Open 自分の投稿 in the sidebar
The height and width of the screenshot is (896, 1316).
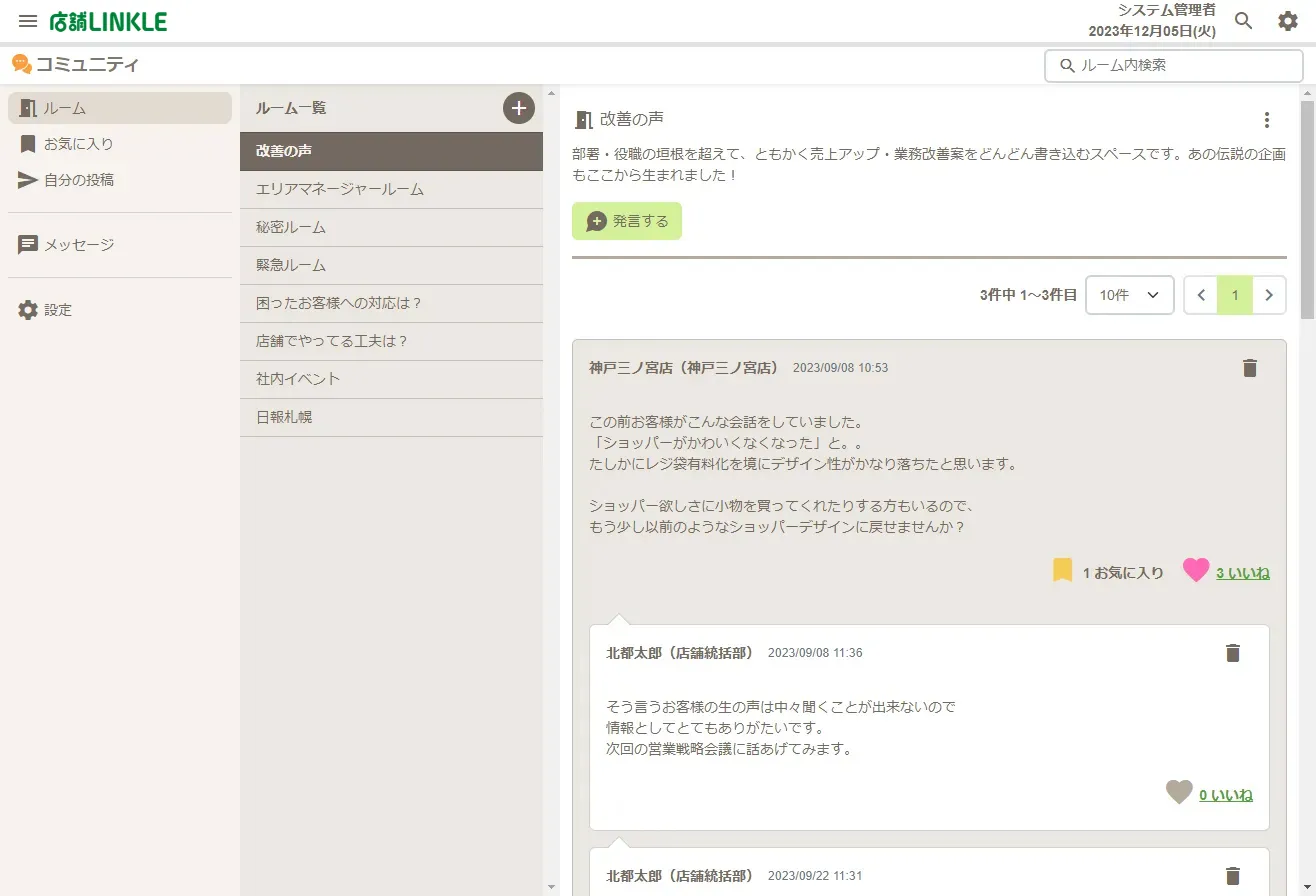120,180
